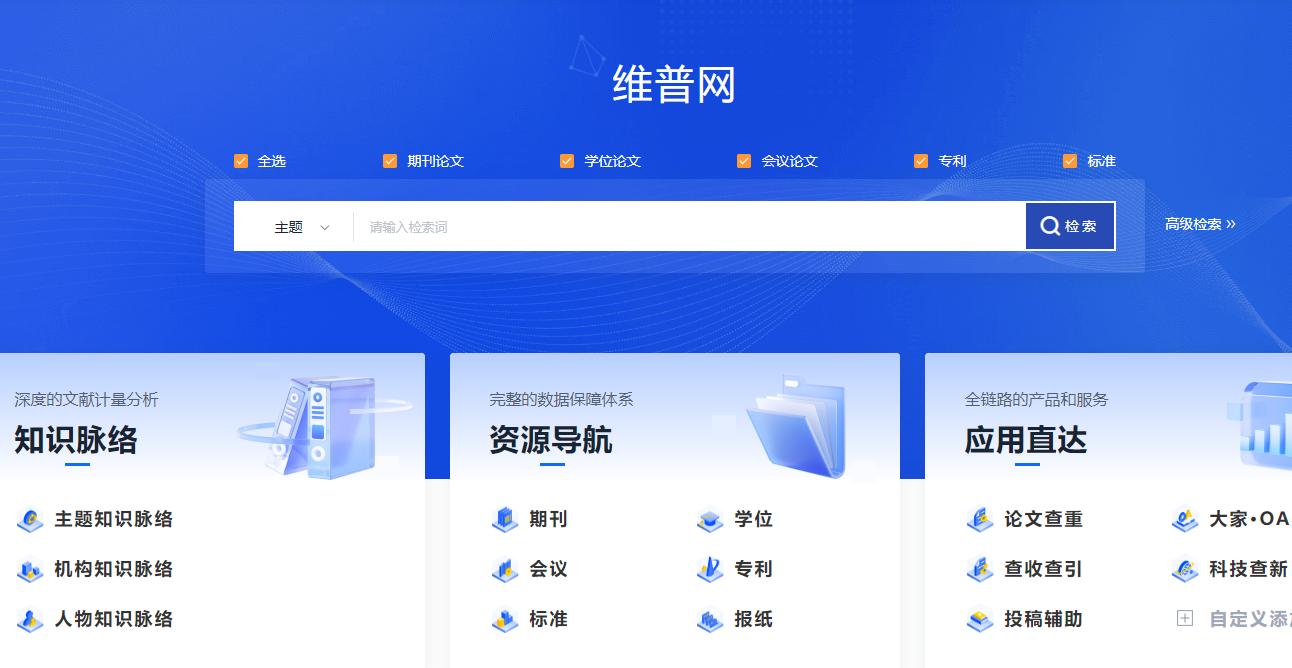
Task: Click the 查收查引 icon
Action: (x=980, y=570)
